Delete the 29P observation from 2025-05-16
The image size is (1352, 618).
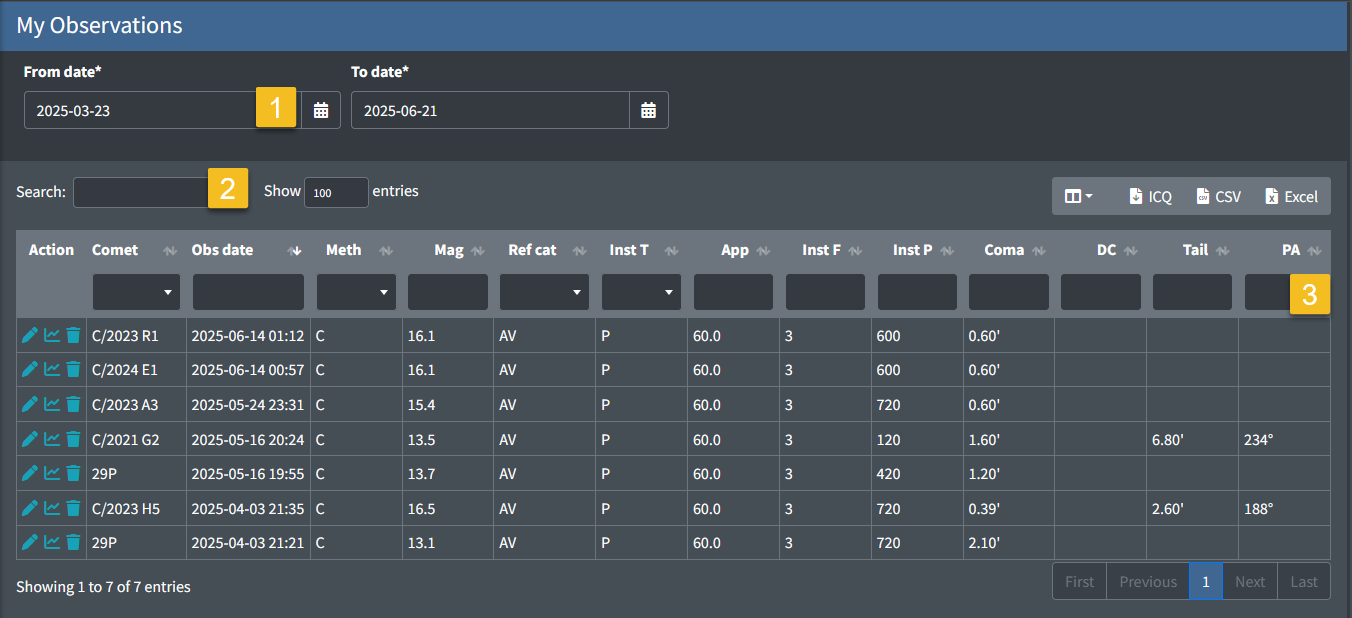click(x=73, y=474)
